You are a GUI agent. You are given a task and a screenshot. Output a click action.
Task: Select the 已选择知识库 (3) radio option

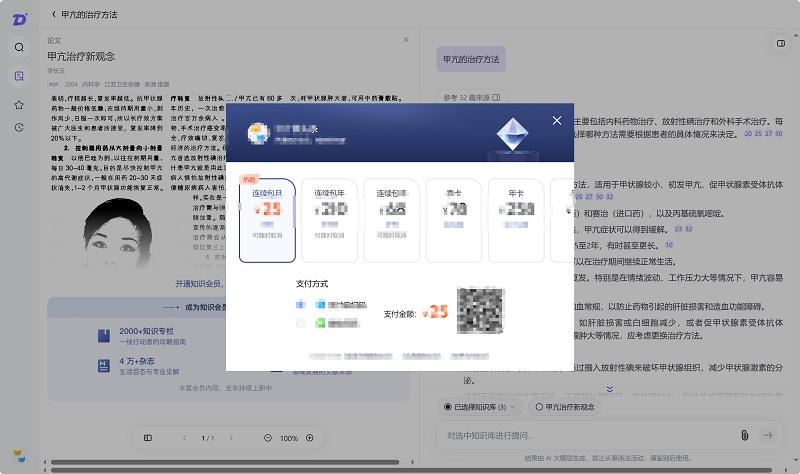click(x=447, y=407)
